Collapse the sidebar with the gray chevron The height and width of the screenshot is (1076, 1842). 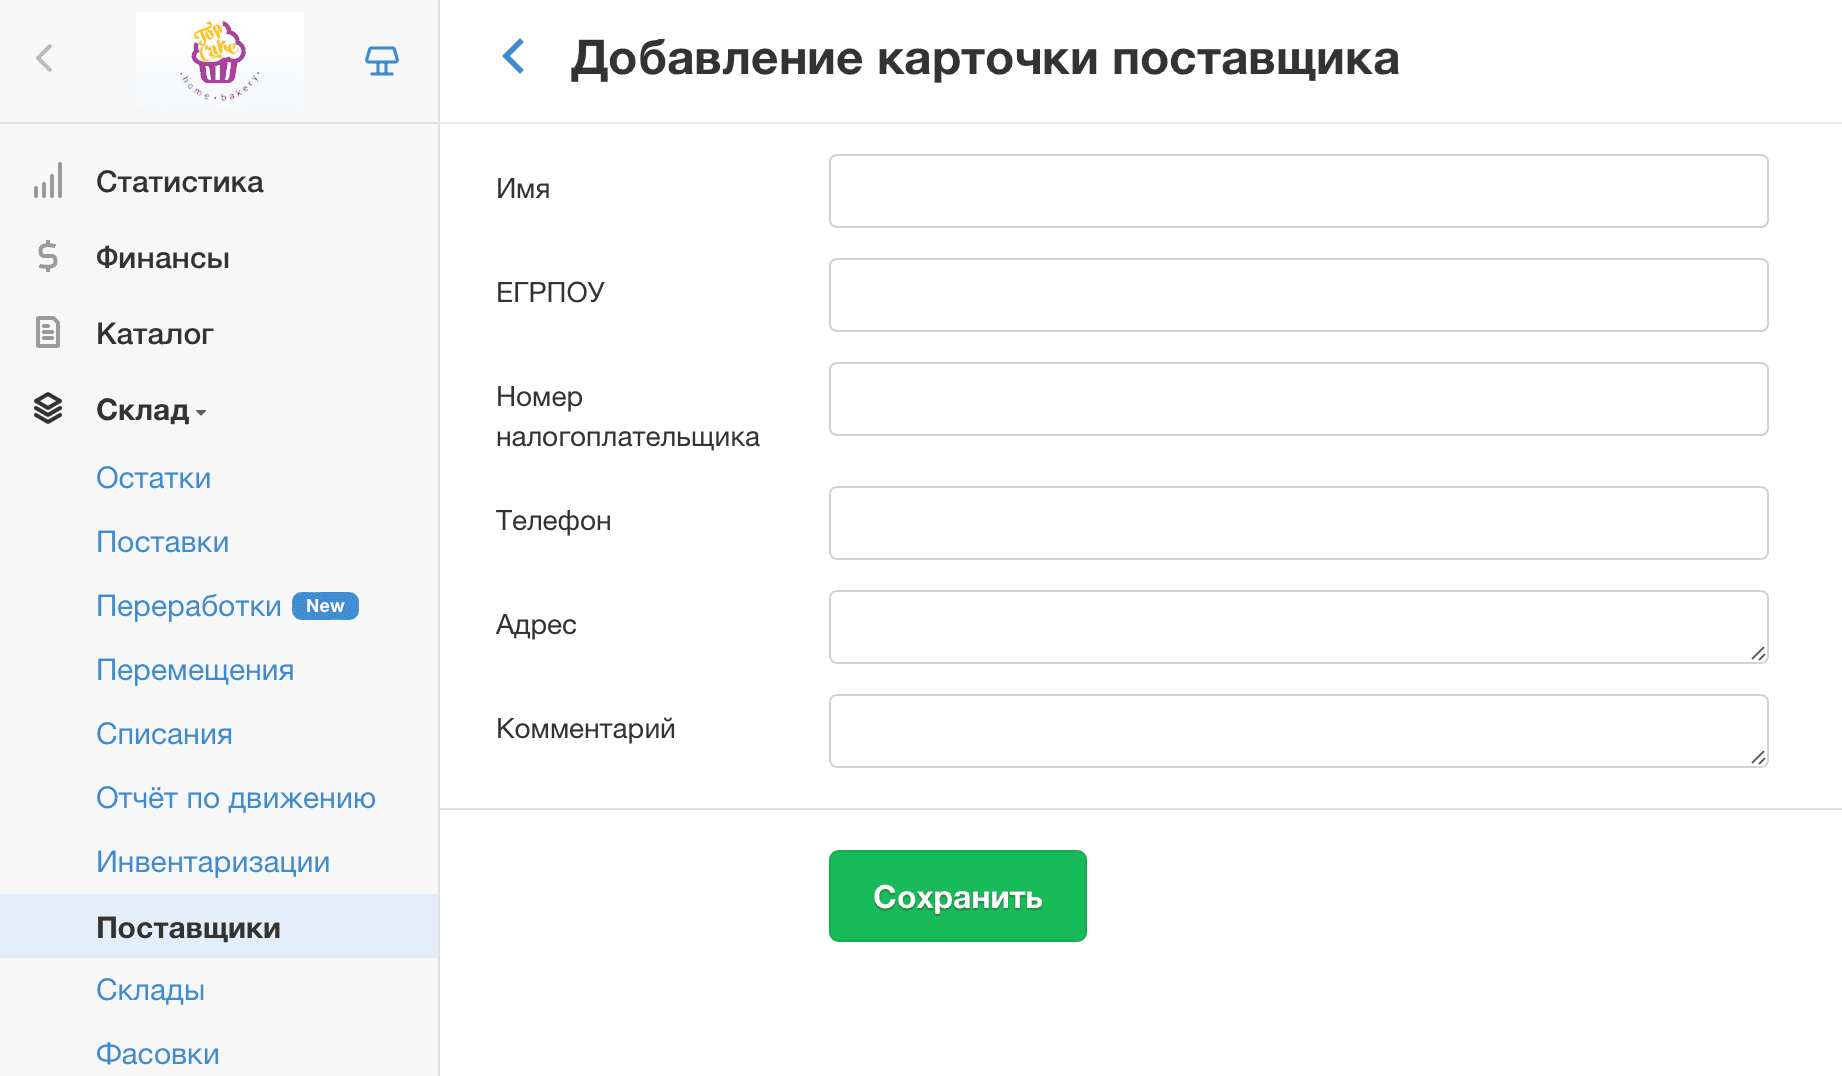pyautogui.click(x=44, y=58)
